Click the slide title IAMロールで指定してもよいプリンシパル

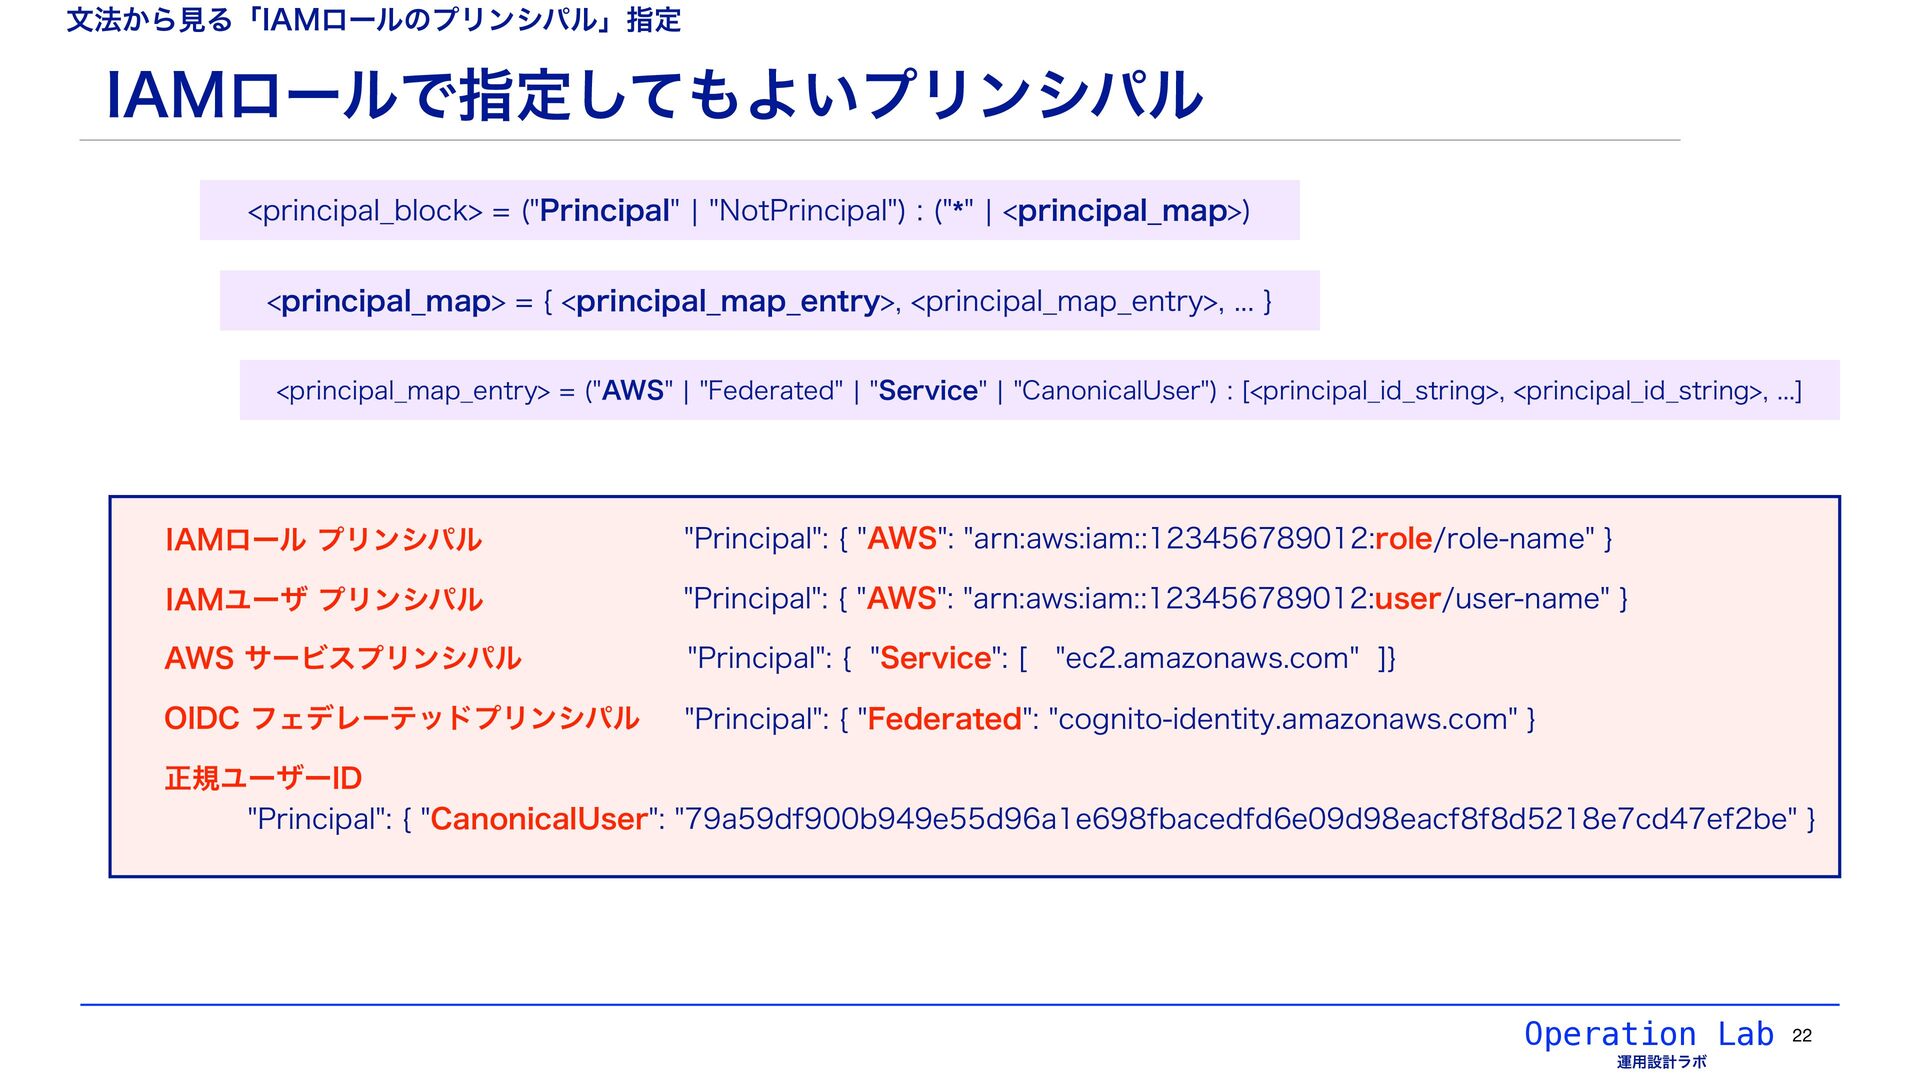(x=654, y=96)
